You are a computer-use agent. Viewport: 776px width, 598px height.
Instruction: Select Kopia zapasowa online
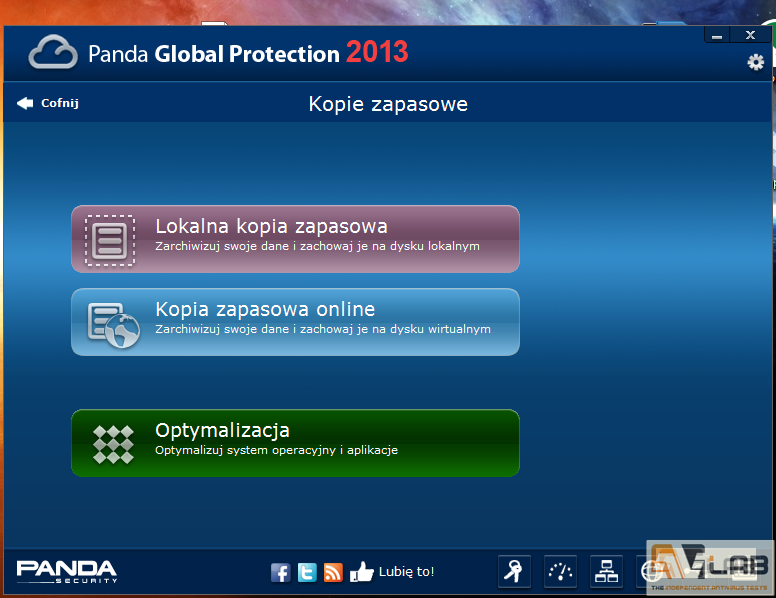[x=295, y=322]
